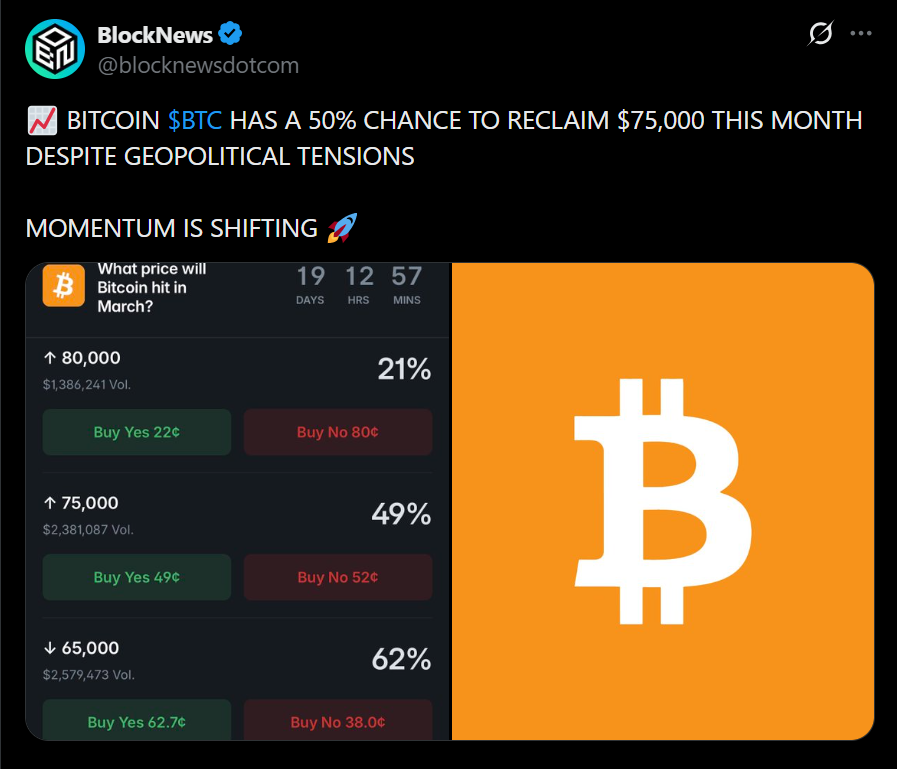Viewport: 897px width, 769px height.
Task: Click the ↑ 75,000 market row title
Action: (82, 503)
